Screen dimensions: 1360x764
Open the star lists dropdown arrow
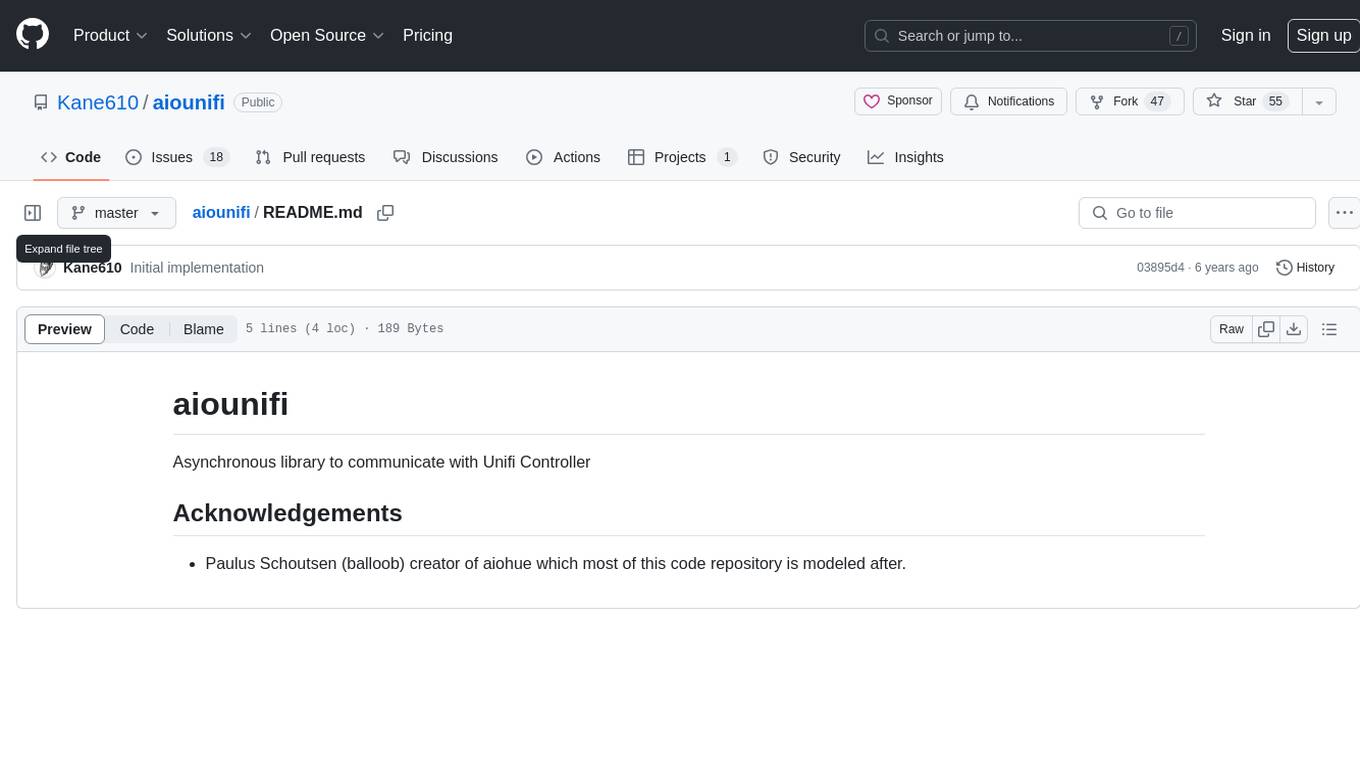point(1319,101)
